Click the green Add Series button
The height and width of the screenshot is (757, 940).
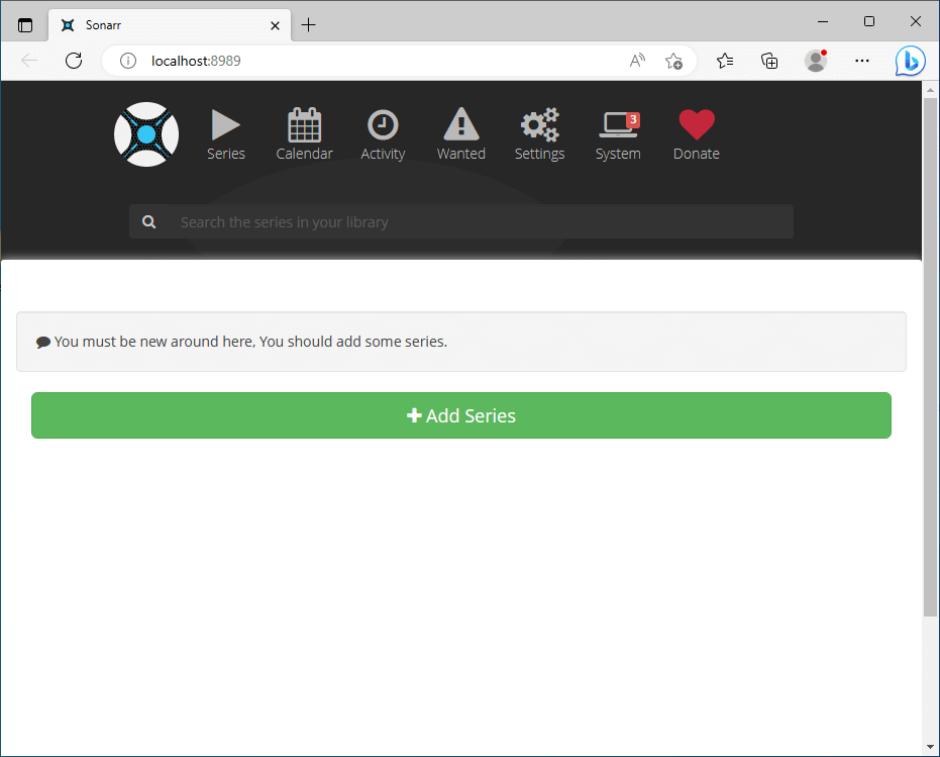(461, 415)
